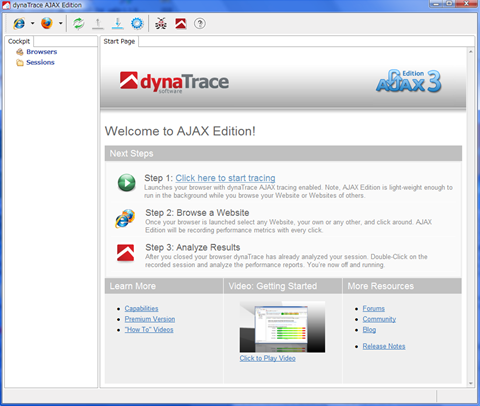Open the "How To" Videos link

click(149, 330)
